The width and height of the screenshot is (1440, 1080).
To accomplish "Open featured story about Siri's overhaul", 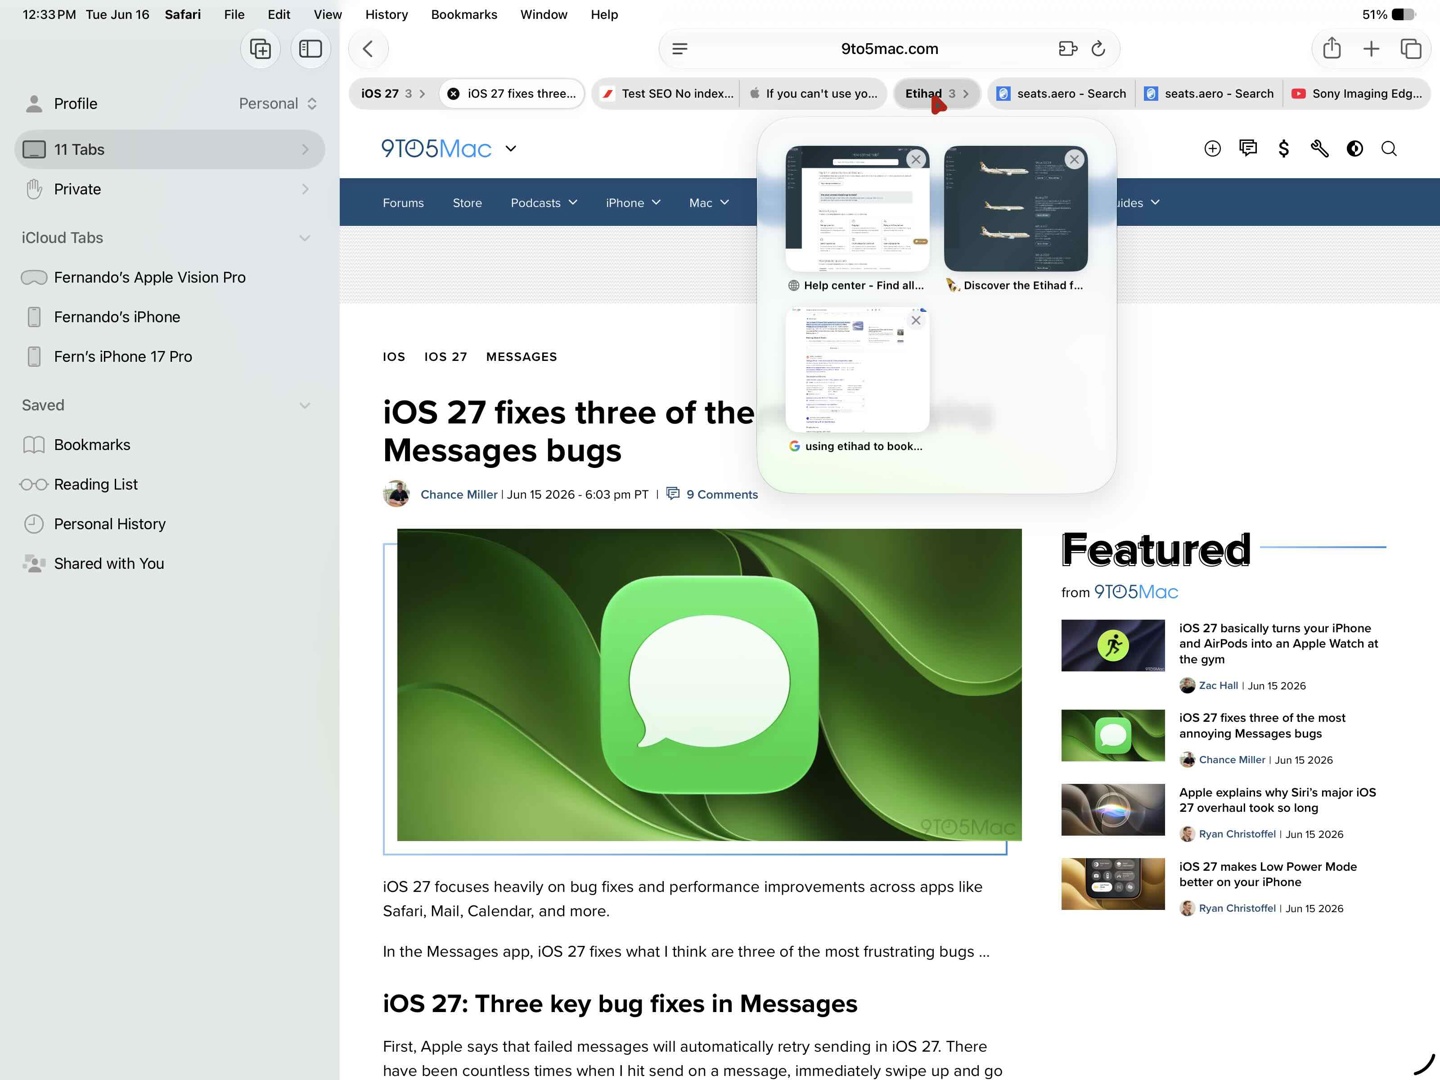I will [1277, 800].
